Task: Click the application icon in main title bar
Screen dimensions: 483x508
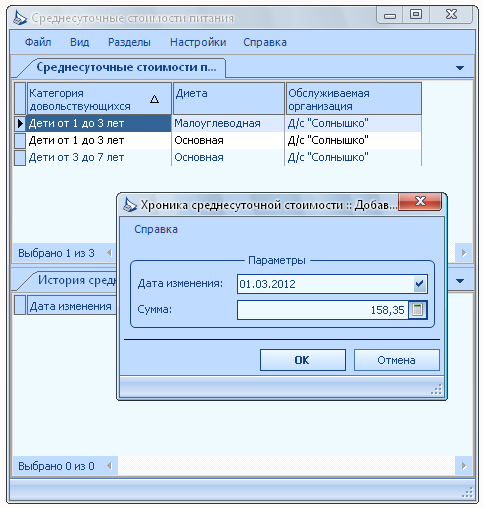Action: (x=20, y=18)
